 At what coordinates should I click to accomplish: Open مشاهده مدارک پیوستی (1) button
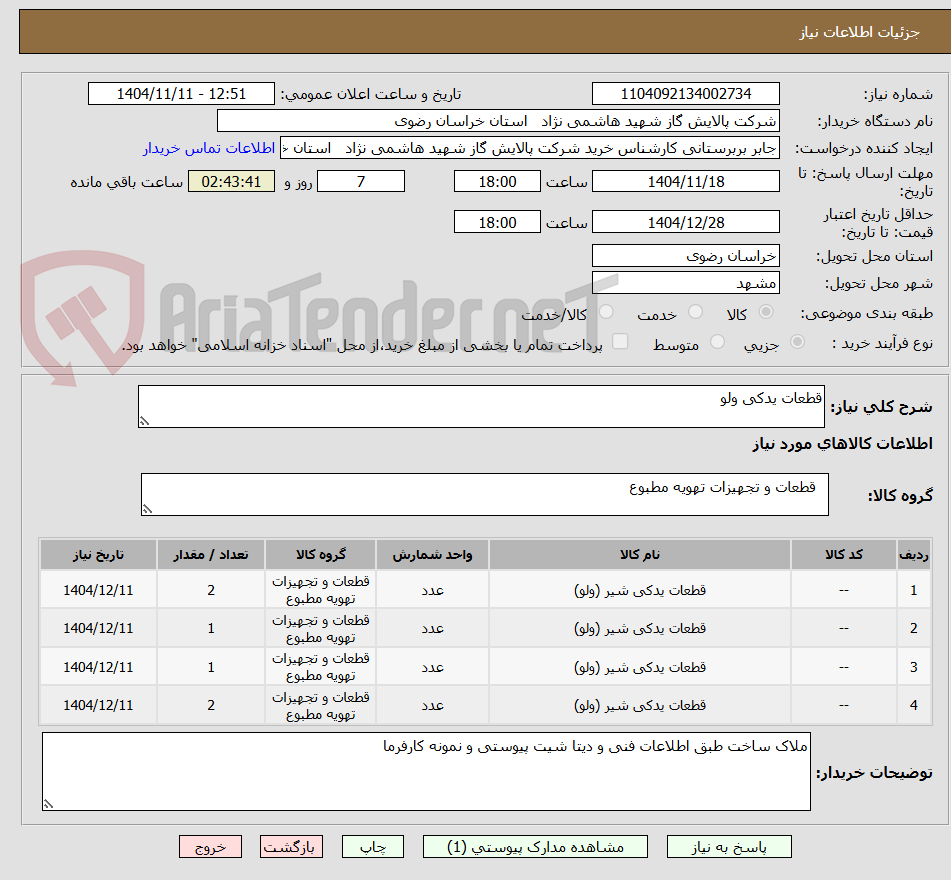[535, 847]
